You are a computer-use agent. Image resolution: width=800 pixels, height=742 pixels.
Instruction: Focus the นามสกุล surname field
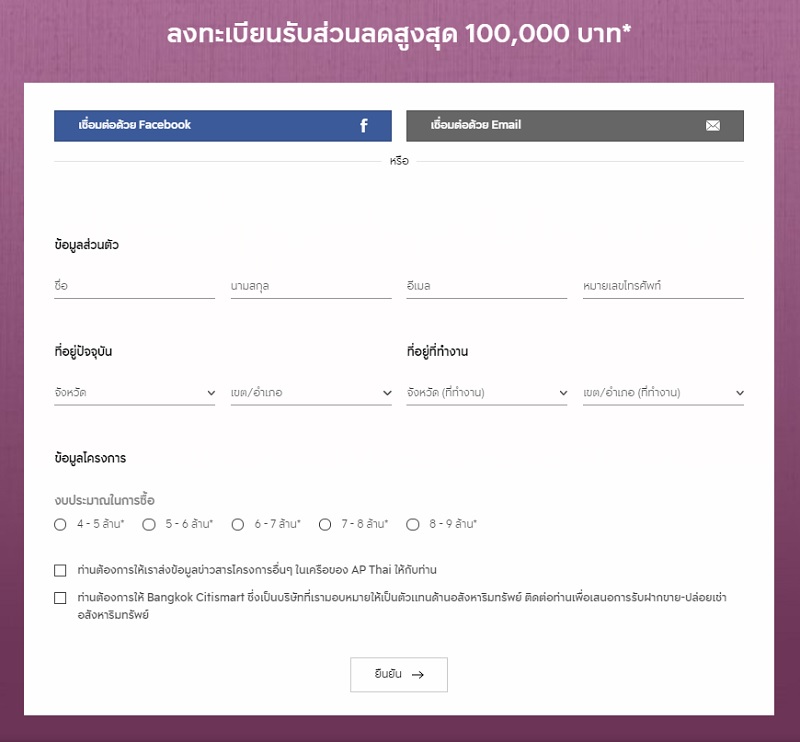[311, 286]
